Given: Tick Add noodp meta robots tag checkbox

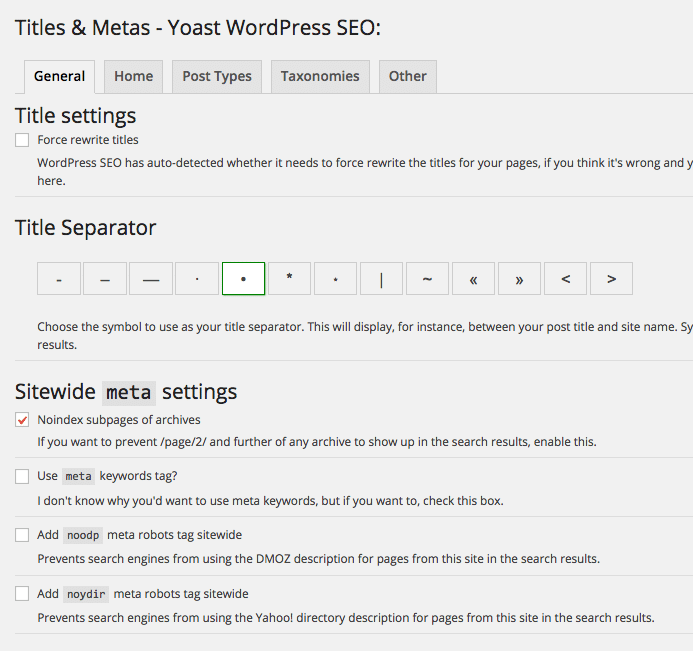Looking at the screenshot, I should click(22, 535).
